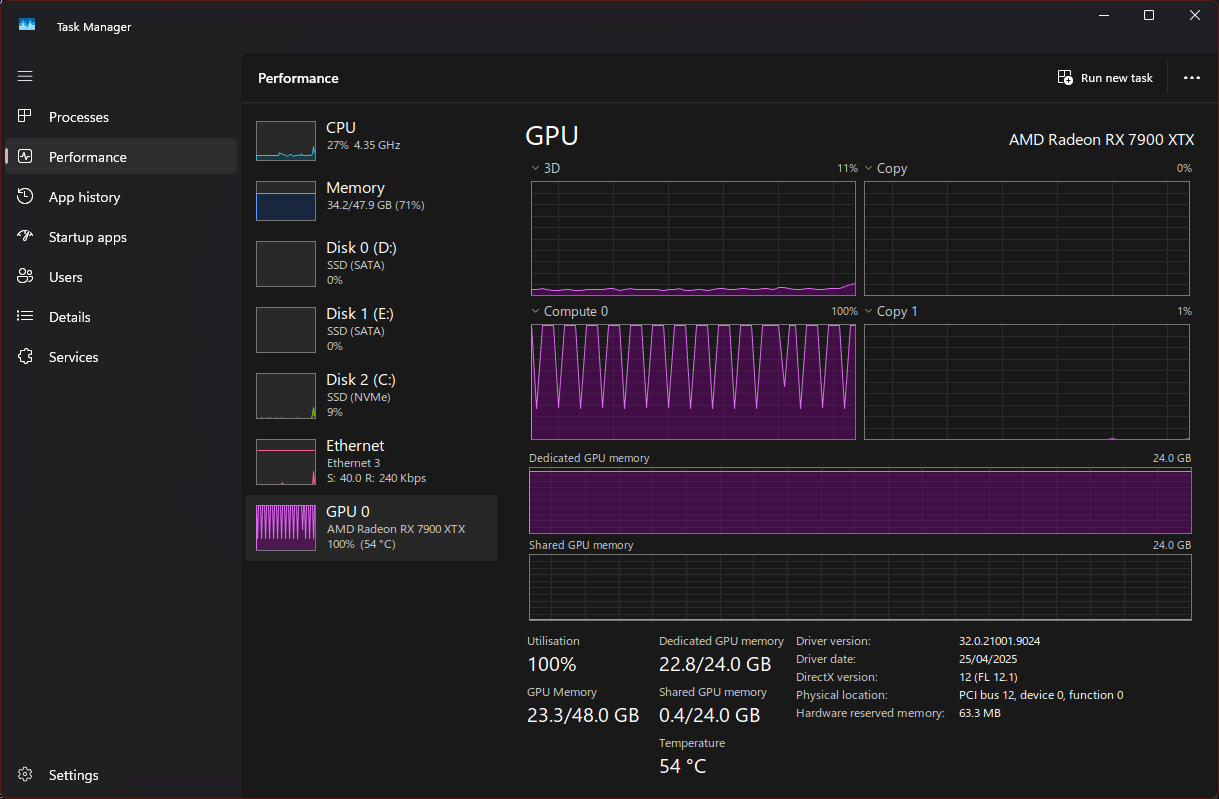Viewport: 1219px width, 799px height.
Task: Open the Services page
Action: tap(74, 357)
